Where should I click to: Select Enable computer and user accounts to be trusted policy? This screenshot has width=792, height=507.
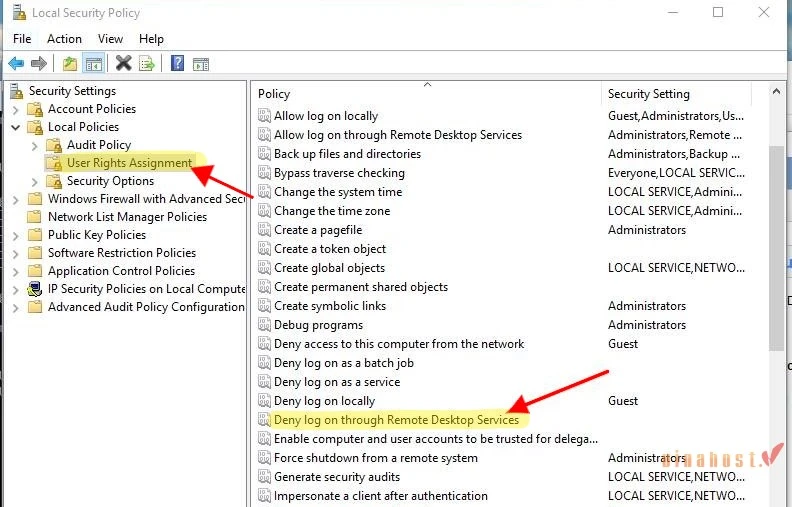click(436, 439)
